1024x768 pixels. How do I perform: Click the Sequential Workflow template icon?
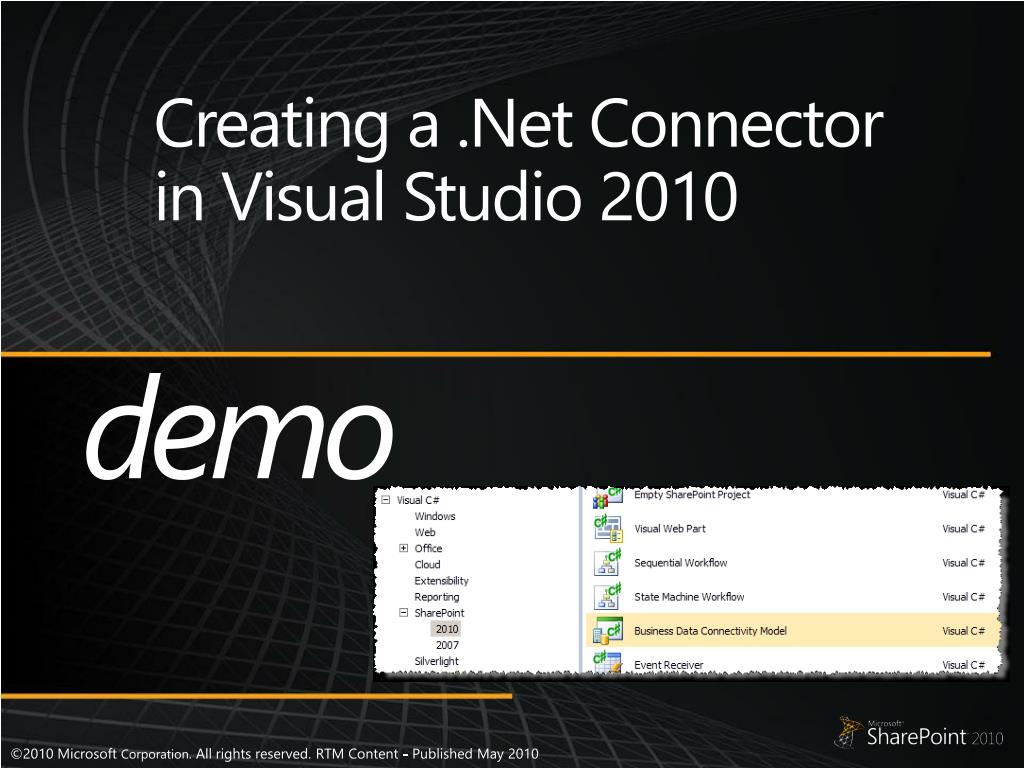[607, 563]
